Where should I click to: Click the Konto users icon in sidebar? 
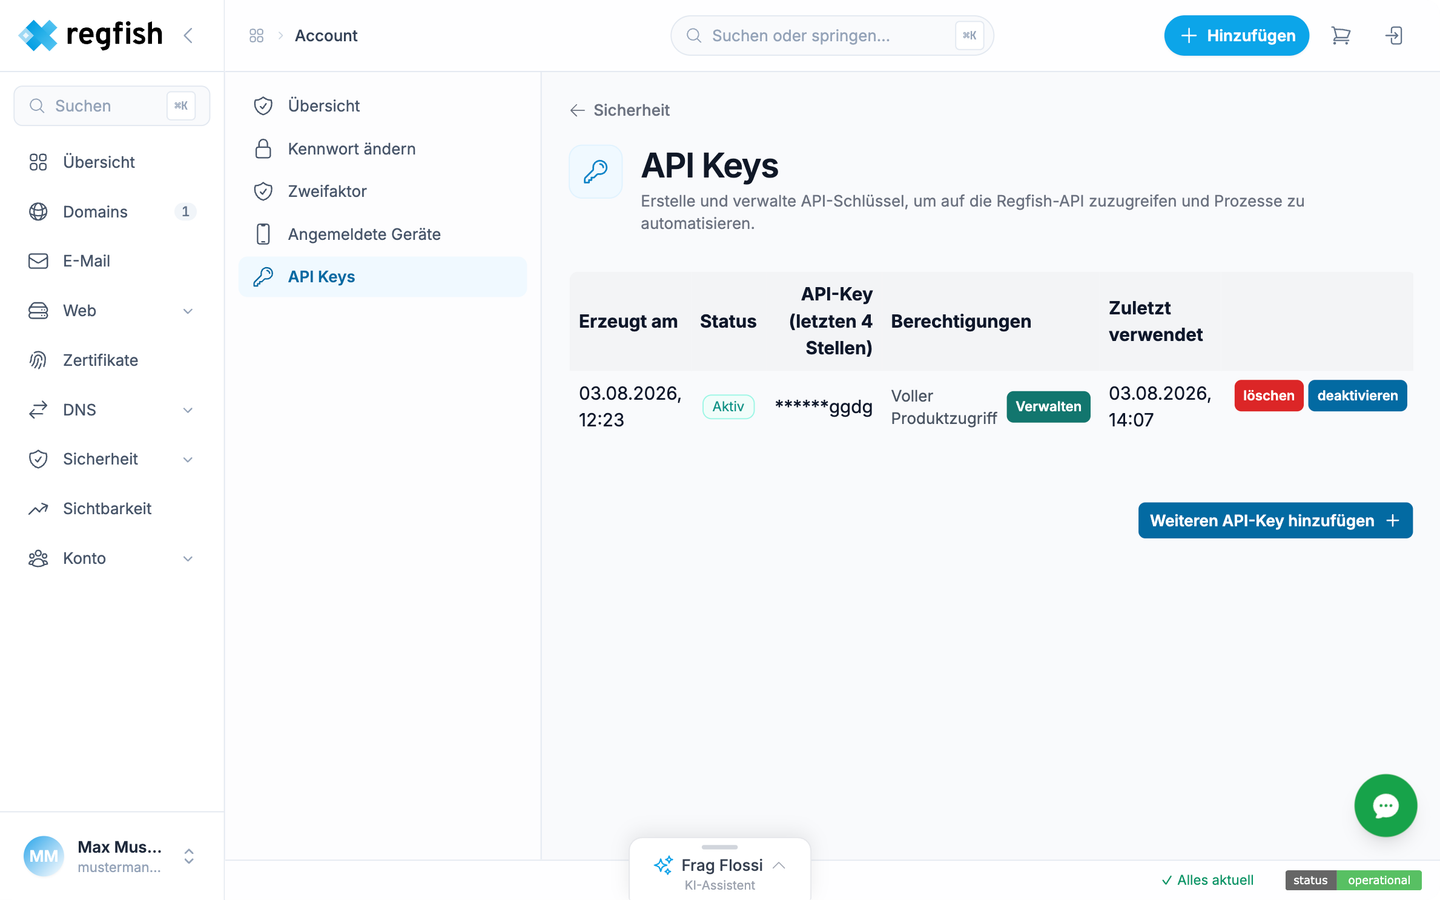tap(38, 558)
